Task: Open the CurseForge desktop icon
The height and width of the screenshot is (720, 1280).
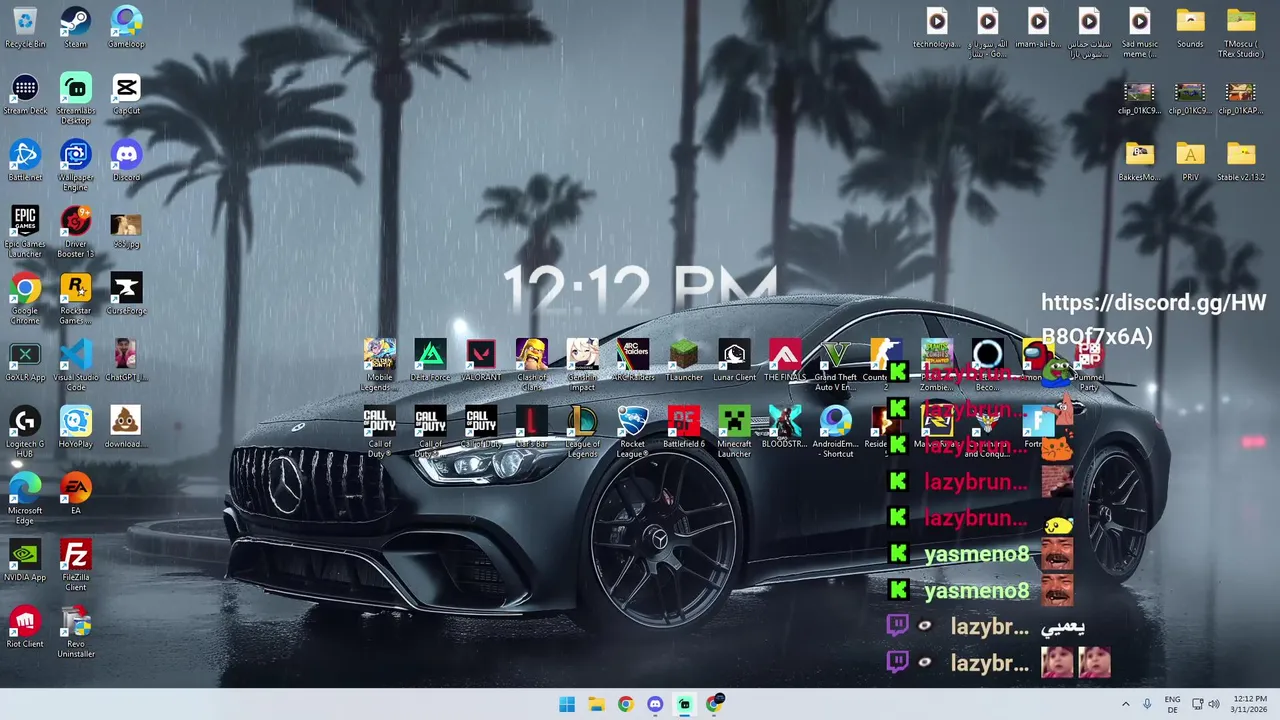Action: tap(126, 294)
